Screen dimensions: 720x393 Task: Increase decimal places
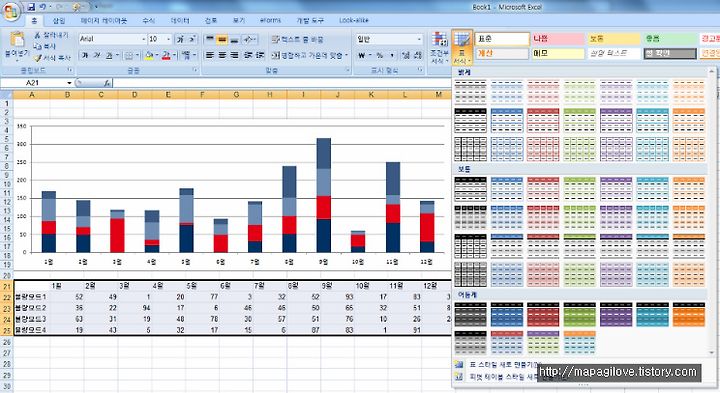(x=405, y=56)
